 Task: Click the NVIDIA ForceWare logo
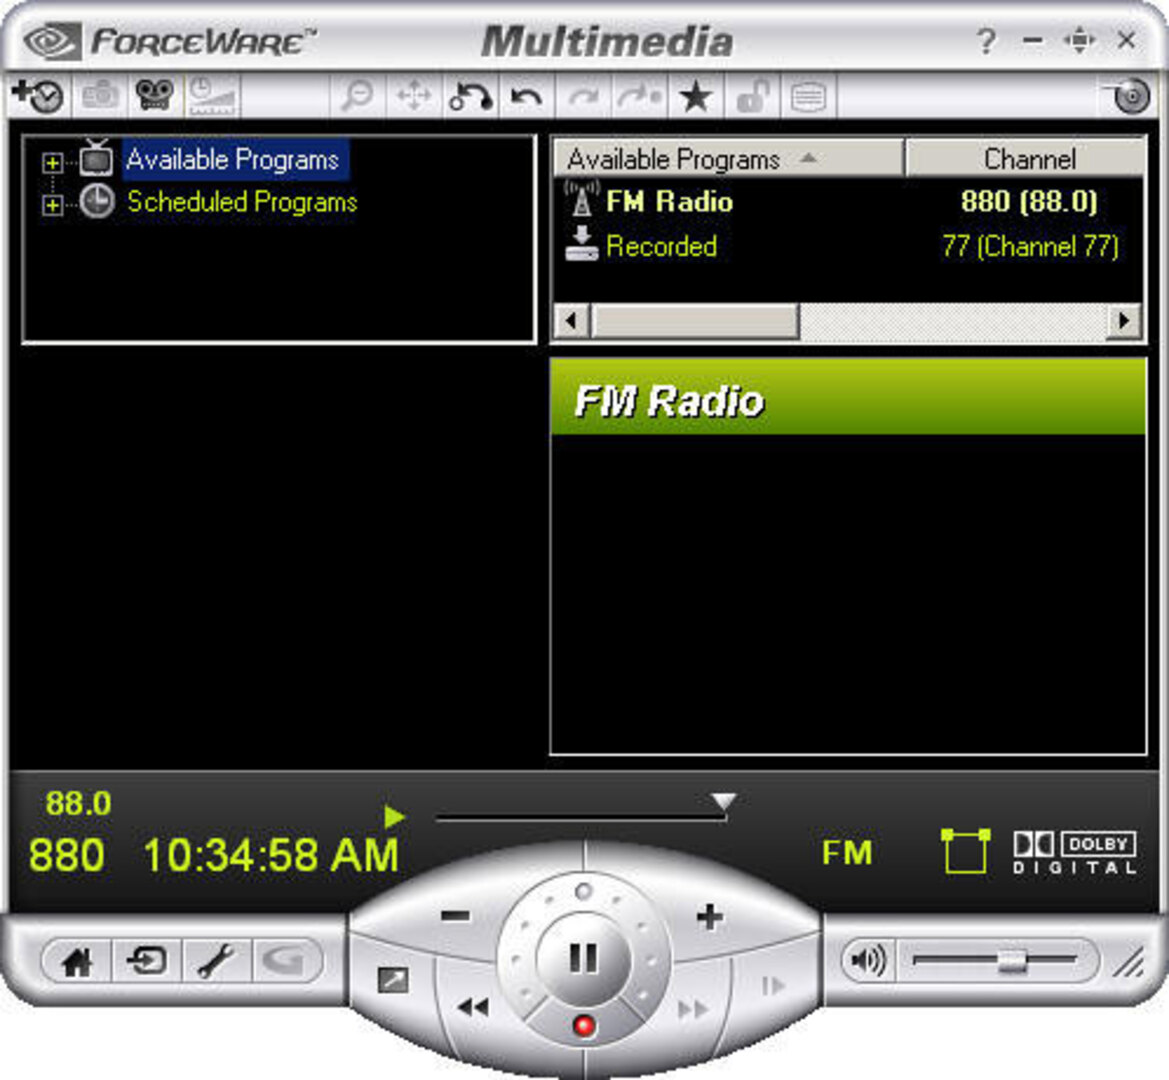170,41
